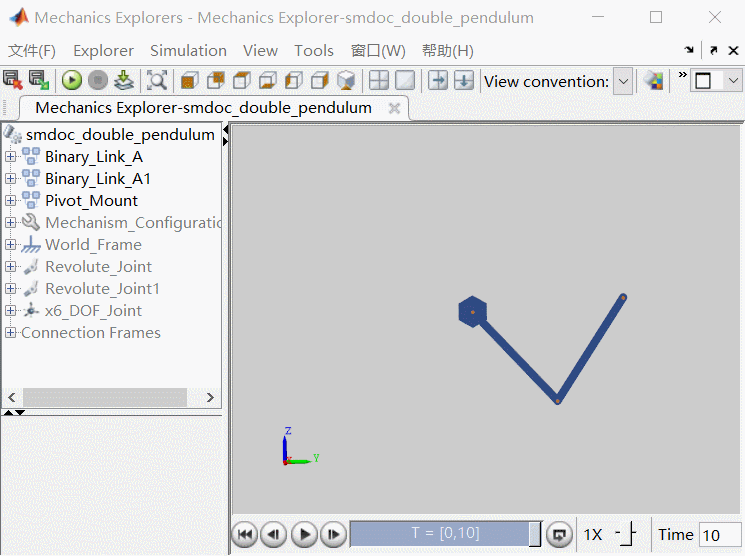This screenshot has height=556, width=745.
Task: Click the 1X playback speed control
Action: tap(592, 535)
